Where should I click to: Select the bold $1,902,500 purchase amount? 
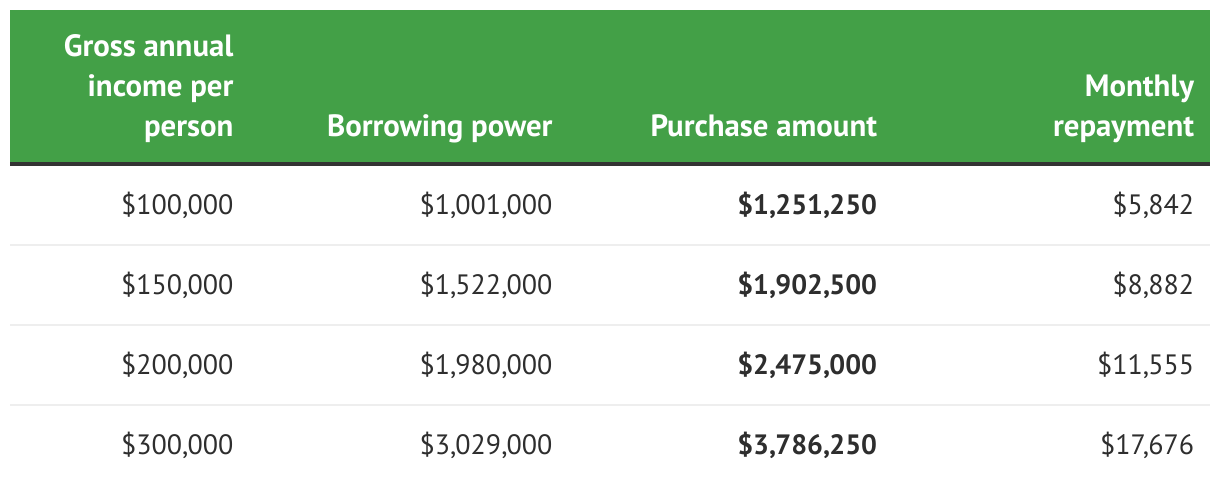[x=808, y=285]
